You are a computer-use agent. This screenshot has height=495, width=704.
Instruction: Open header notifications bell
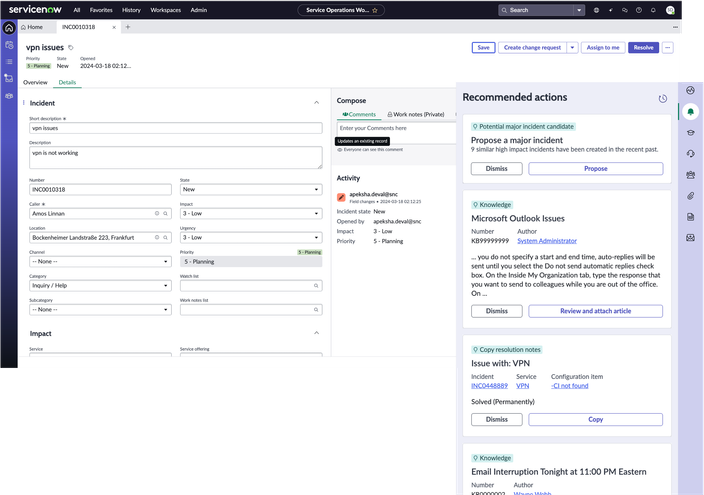coord(653,10)
